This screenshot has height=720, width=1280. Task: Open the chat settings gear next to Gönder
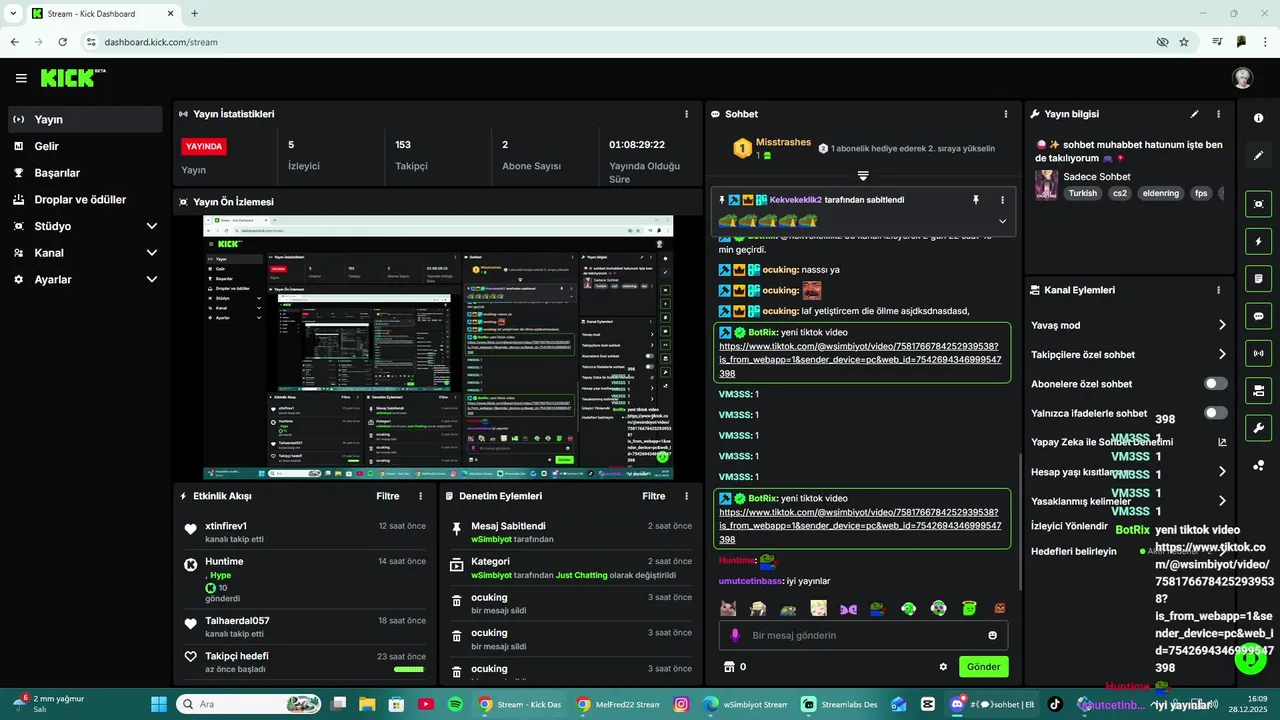[x=943, y=667]
